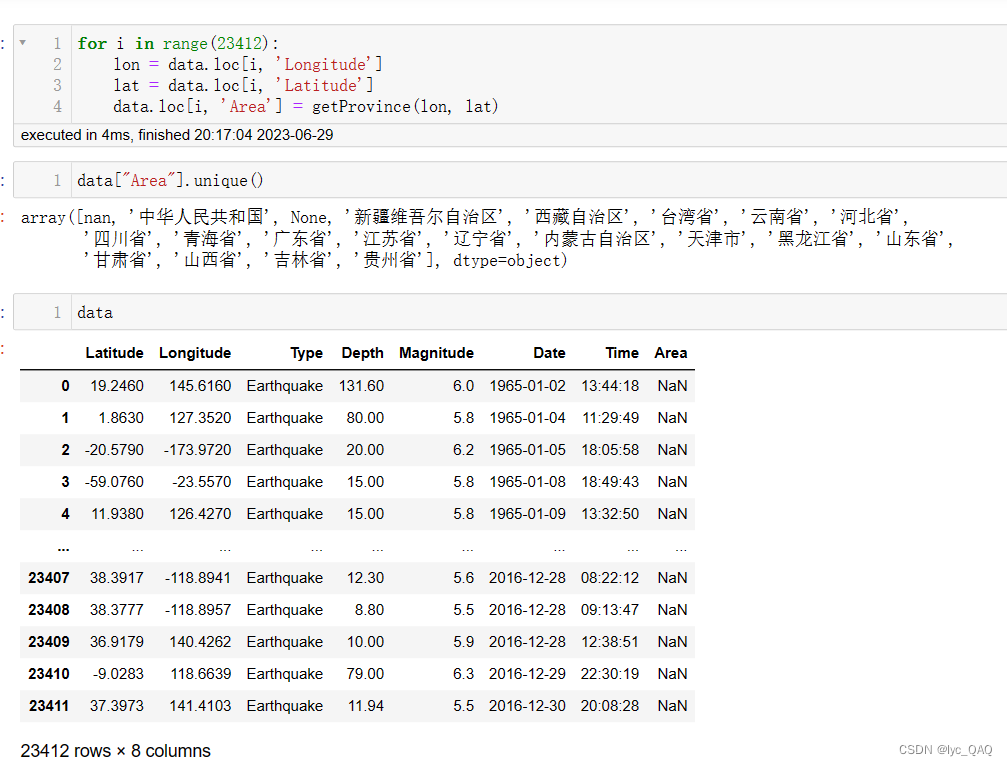Click time 22:30:19
1007x766 pixels.
(x=610, y=674)
